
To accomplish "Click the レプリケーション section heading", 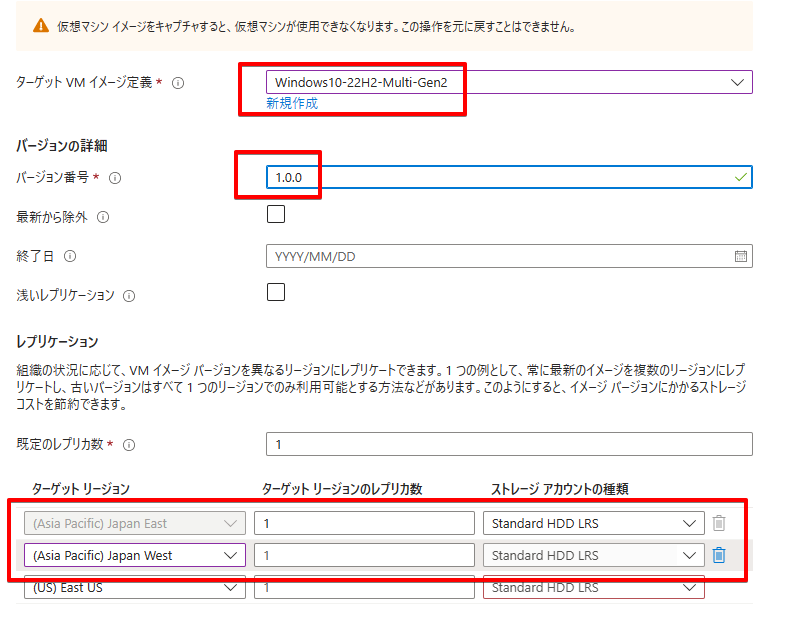I will tap(57, 342).
